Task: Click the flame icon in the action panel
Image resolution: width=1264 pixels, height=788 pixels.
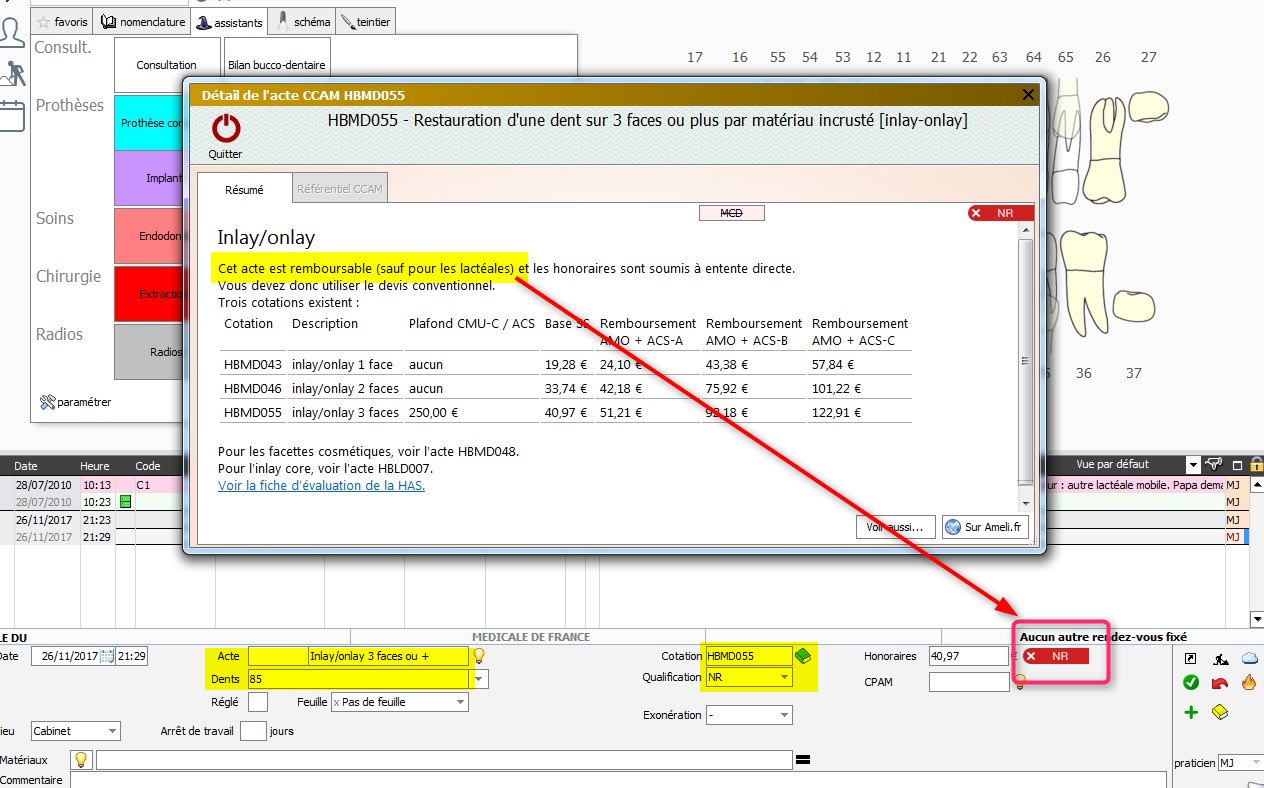Action: coord(1249,683)
